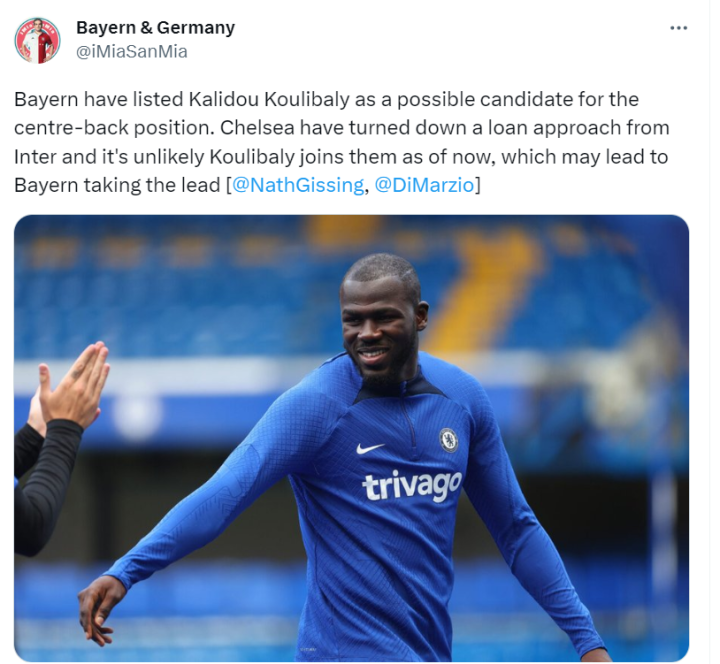720x664 pixels.
Task: Click the words Kalidou Koulibaly in tweet
Action: [269, 99]
